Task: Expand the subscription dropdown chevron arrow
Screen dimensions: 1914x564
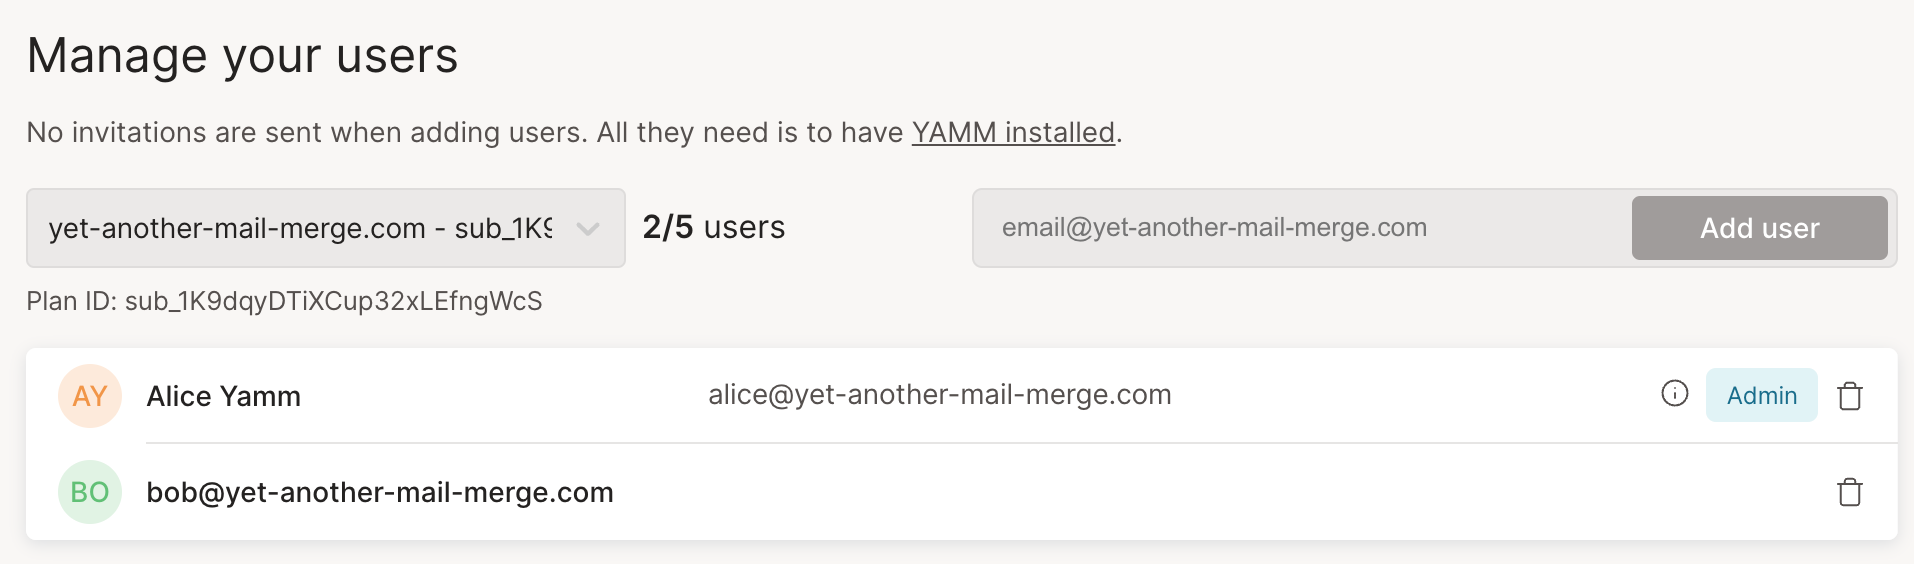Action: 588,229
